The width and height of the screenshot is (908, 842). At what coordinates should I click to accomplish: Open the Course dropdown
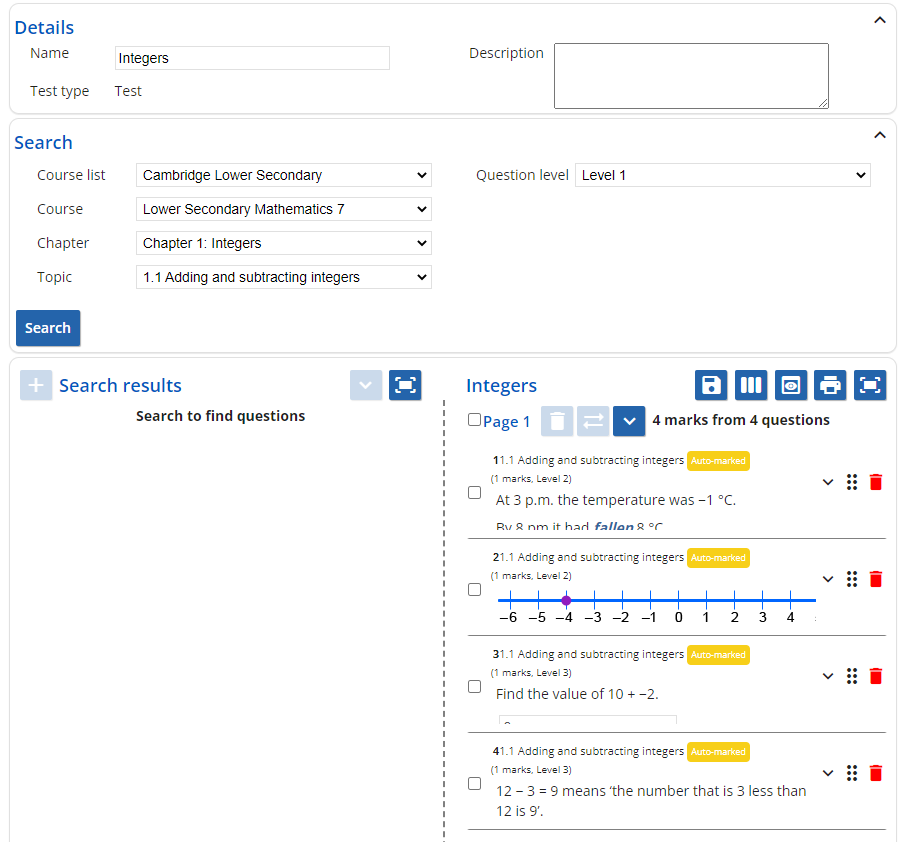[284, 209]
